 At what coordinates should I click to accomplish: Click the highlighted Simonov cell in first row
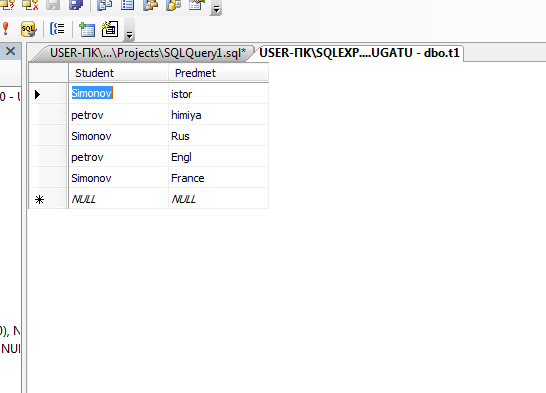pyautogui.click(x=118, y=93)
